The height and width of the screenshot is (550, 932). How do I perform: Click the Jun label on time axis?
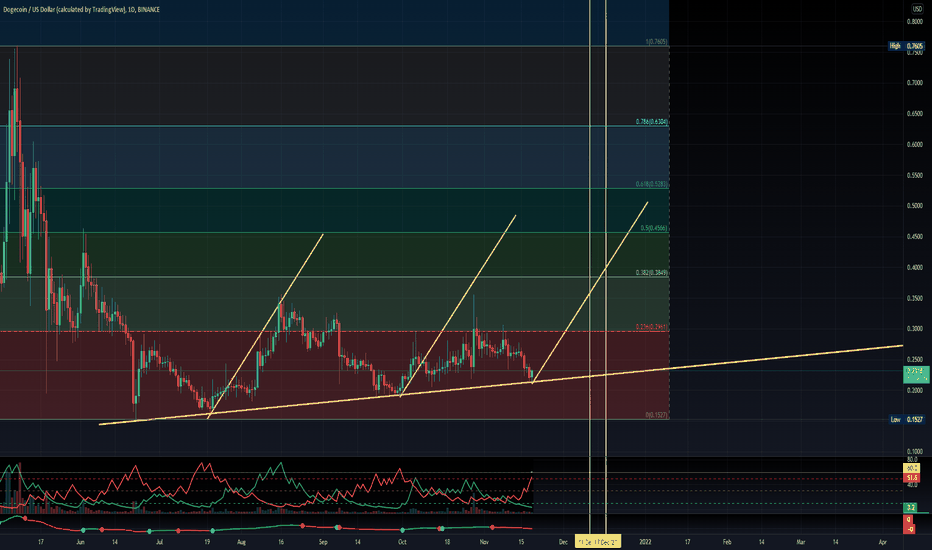point(80,542)
